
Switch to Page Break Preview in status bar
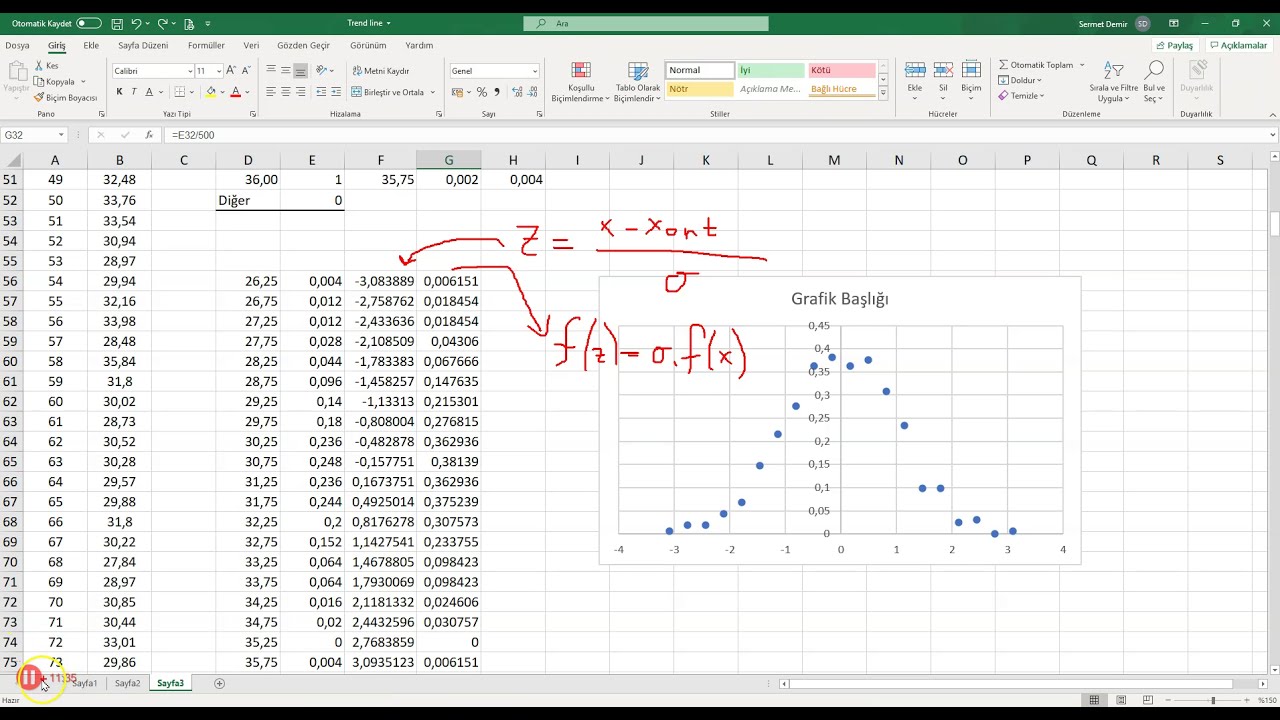[x=1147, y=700]
